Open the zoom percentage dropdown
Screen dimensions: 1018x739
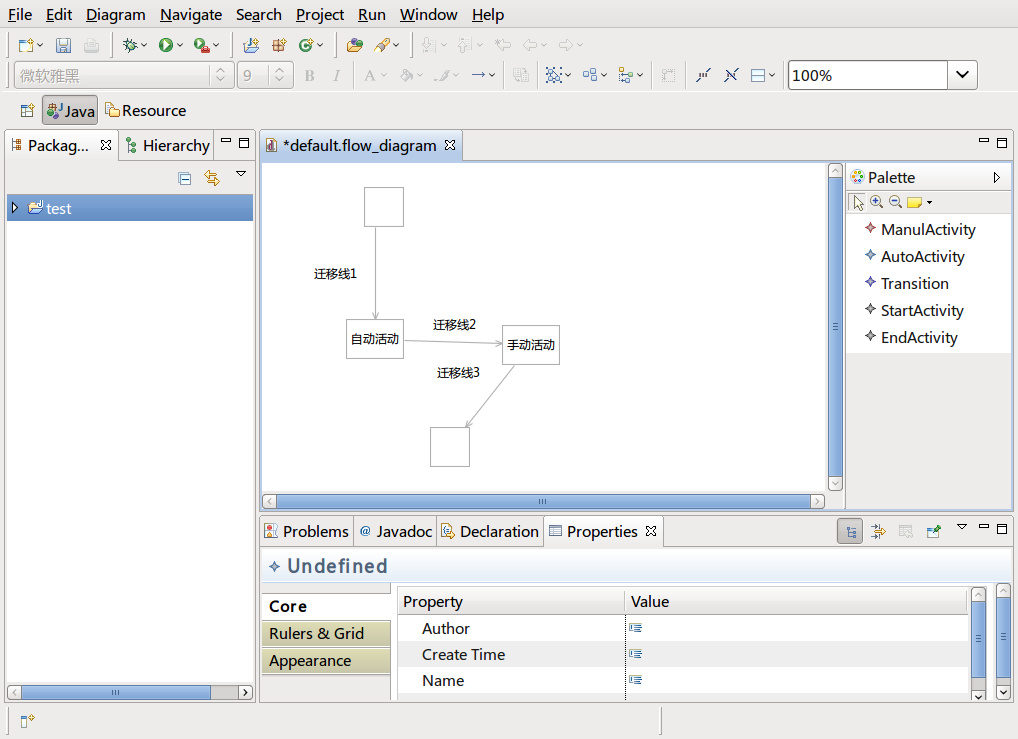pos(962,75)
